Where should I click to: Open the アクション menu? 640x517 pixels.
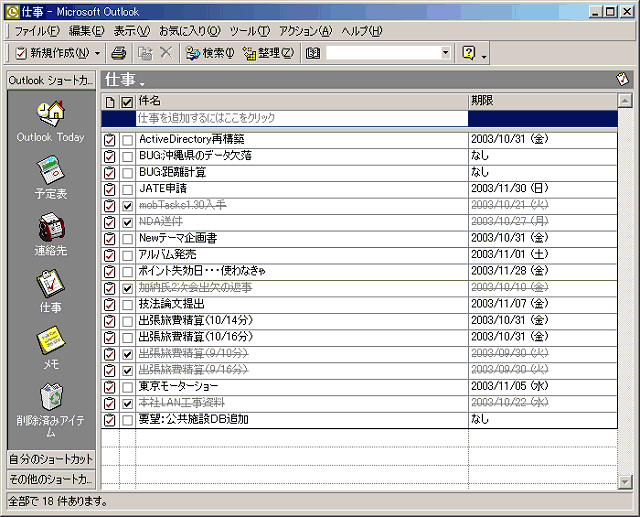click(x=306, y=31)
